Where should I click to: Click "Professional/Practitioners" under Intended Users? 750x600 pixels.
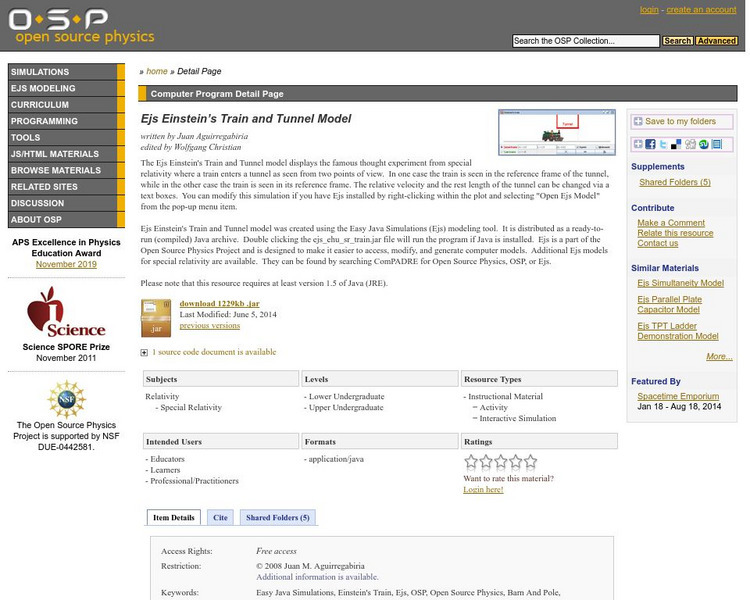pyautogui.click(x=194, y=481)
